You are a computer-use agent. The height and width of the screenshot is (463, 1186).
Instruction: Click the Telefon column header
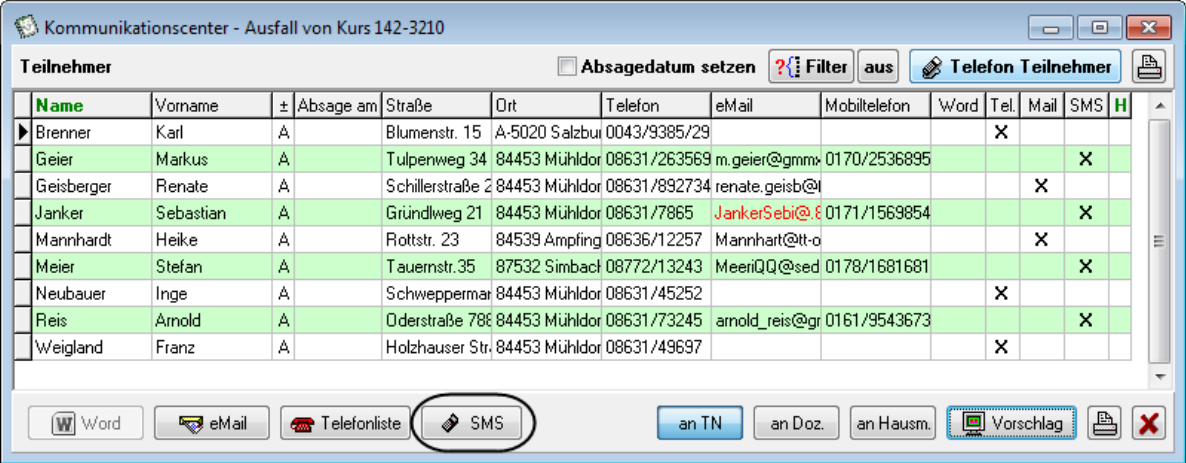(657, 106)
